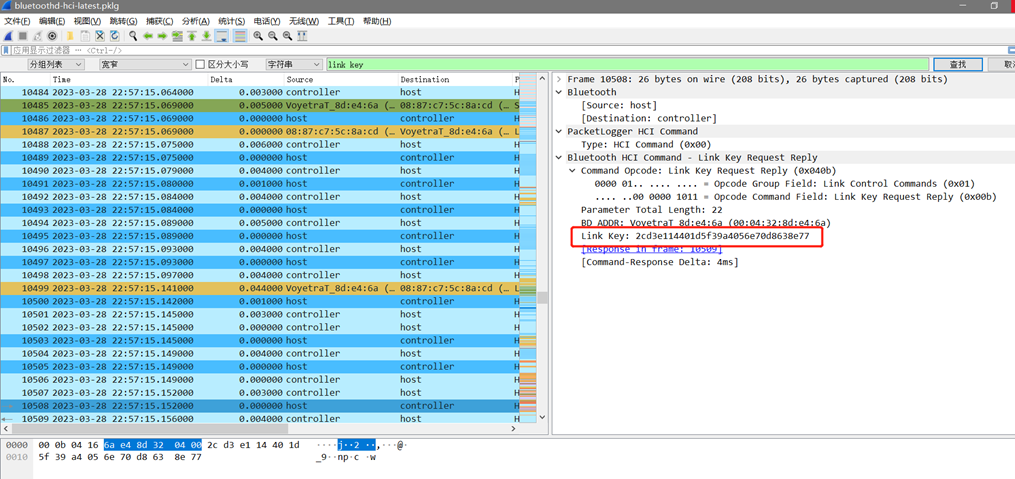Select the BD_ADDR VoyetraT field line
The image size is (1015, 479).
706,223
